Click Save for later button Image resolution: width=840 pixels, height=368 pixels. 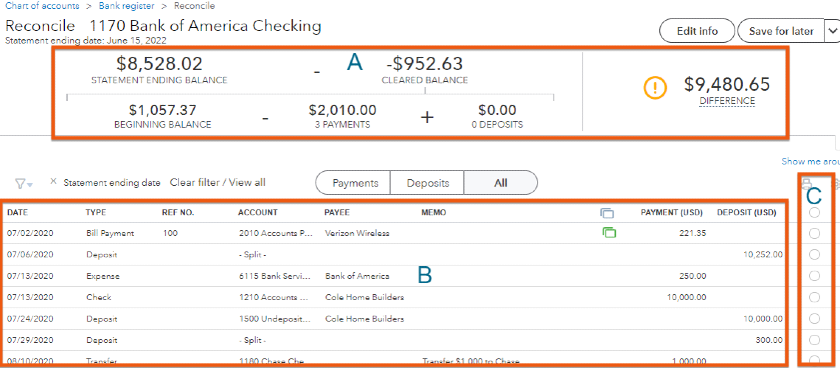(x=781, y=31)
